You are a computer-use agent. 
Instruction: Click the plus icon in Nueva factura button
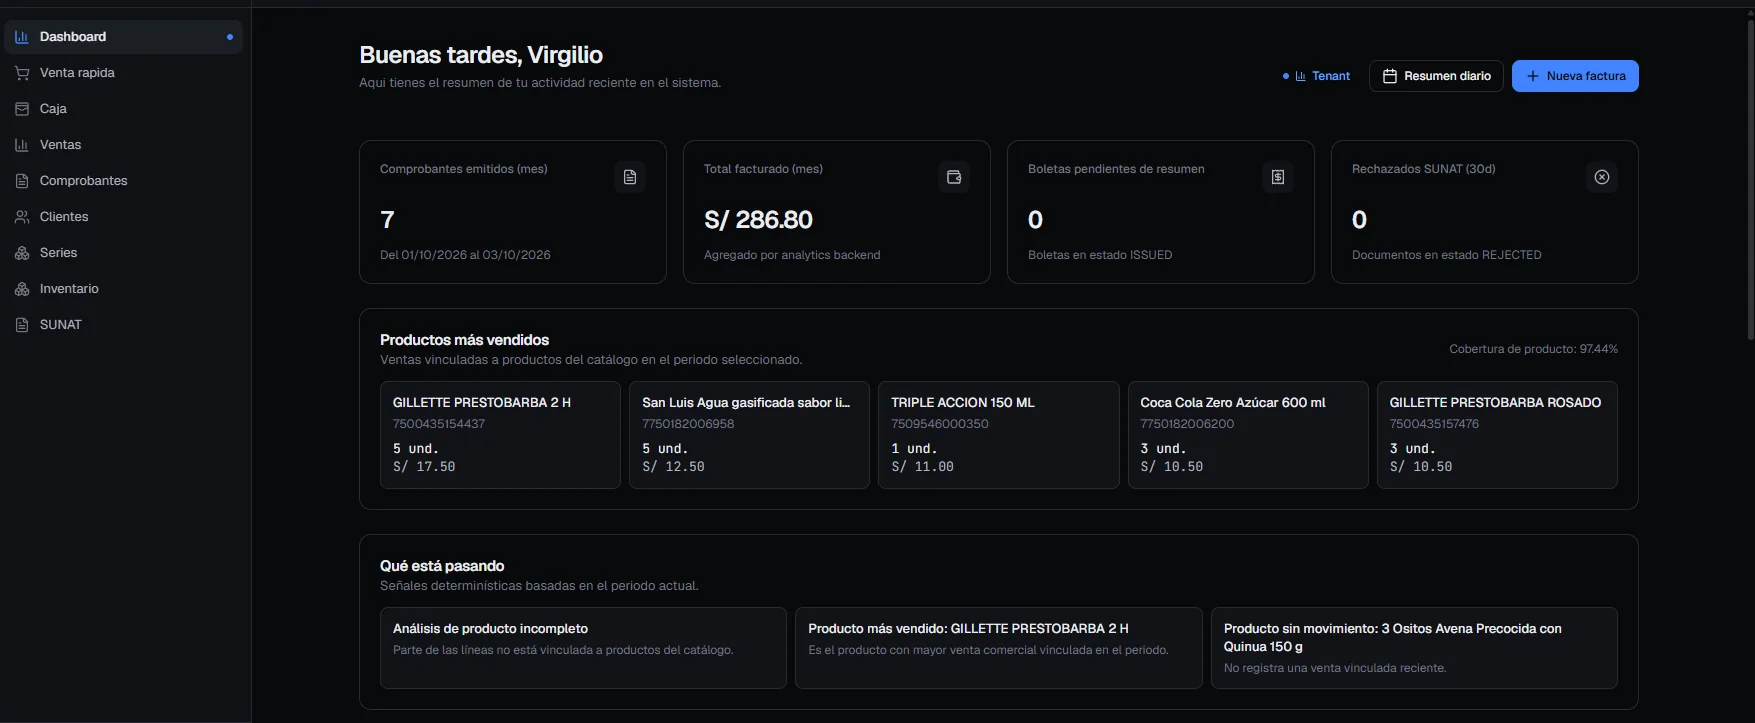coord(1532,76)
